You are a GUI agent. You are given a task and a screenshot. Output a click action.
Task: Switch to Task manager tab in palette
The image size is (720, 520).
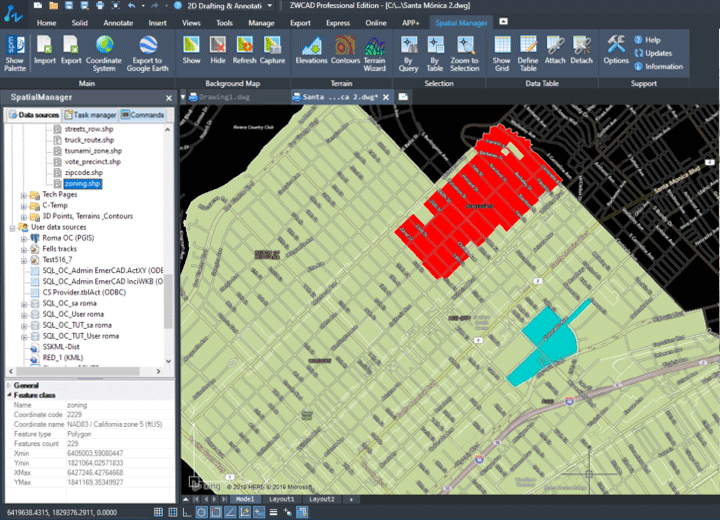tap(90, 115)
